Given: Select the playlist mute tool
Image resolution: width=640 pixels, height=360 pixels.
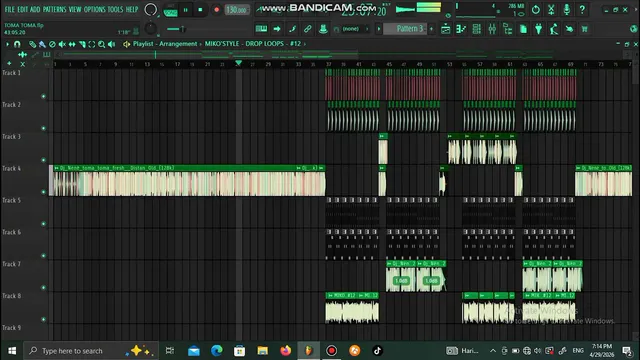Looking at the screenshot, I should [x=62, y=44].
